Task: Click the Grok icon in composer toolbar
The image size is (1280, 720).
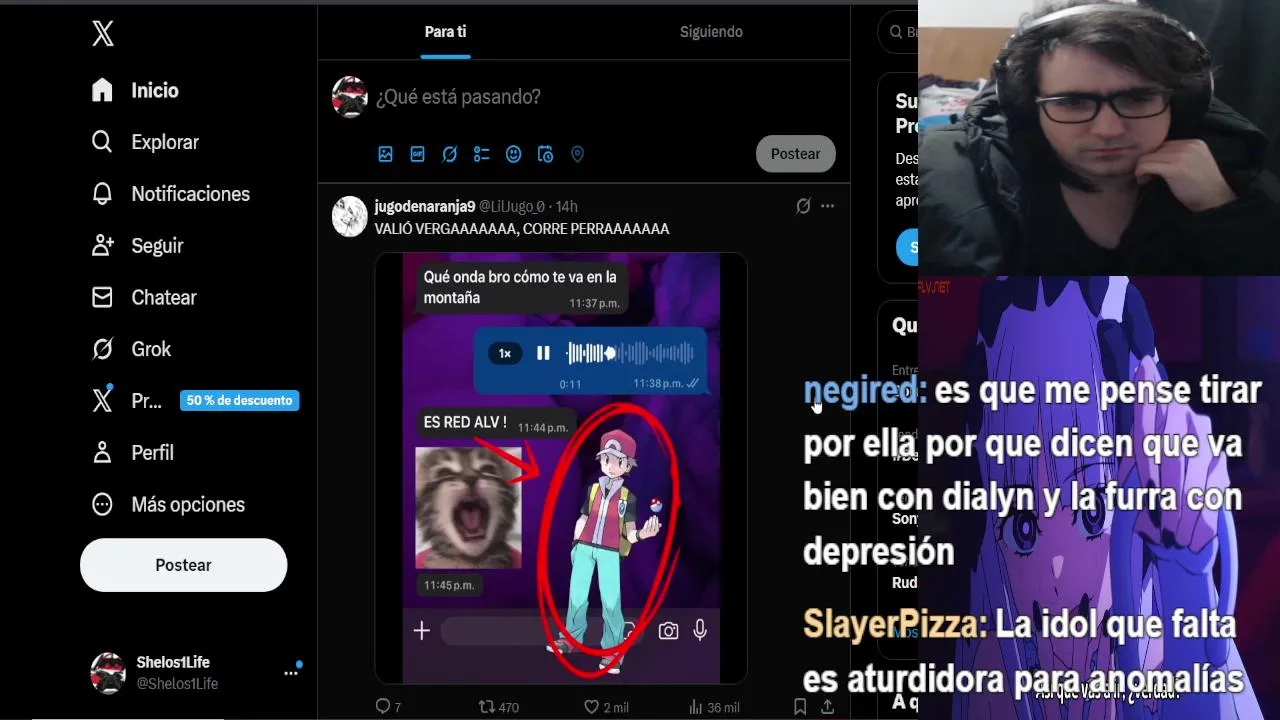Action: tap(449, 154)
